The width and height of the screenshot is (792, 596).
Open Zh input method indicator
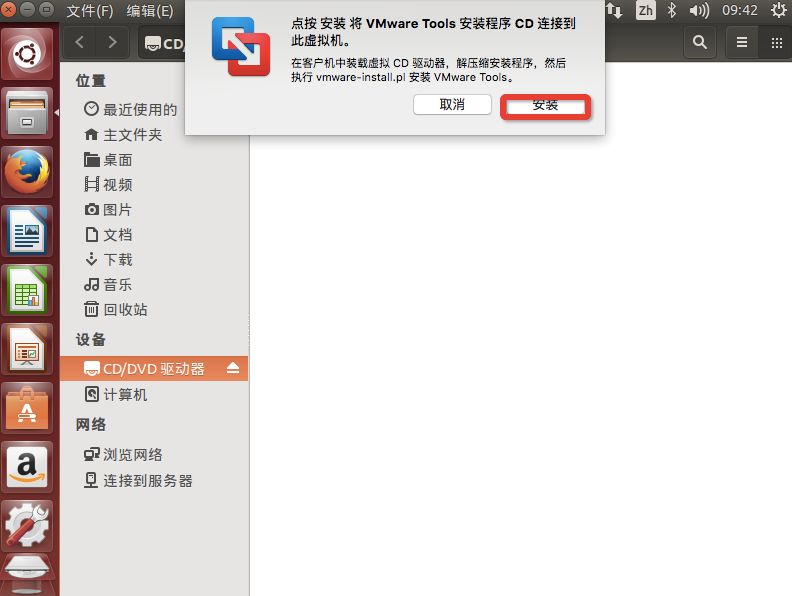click(646, 11)
